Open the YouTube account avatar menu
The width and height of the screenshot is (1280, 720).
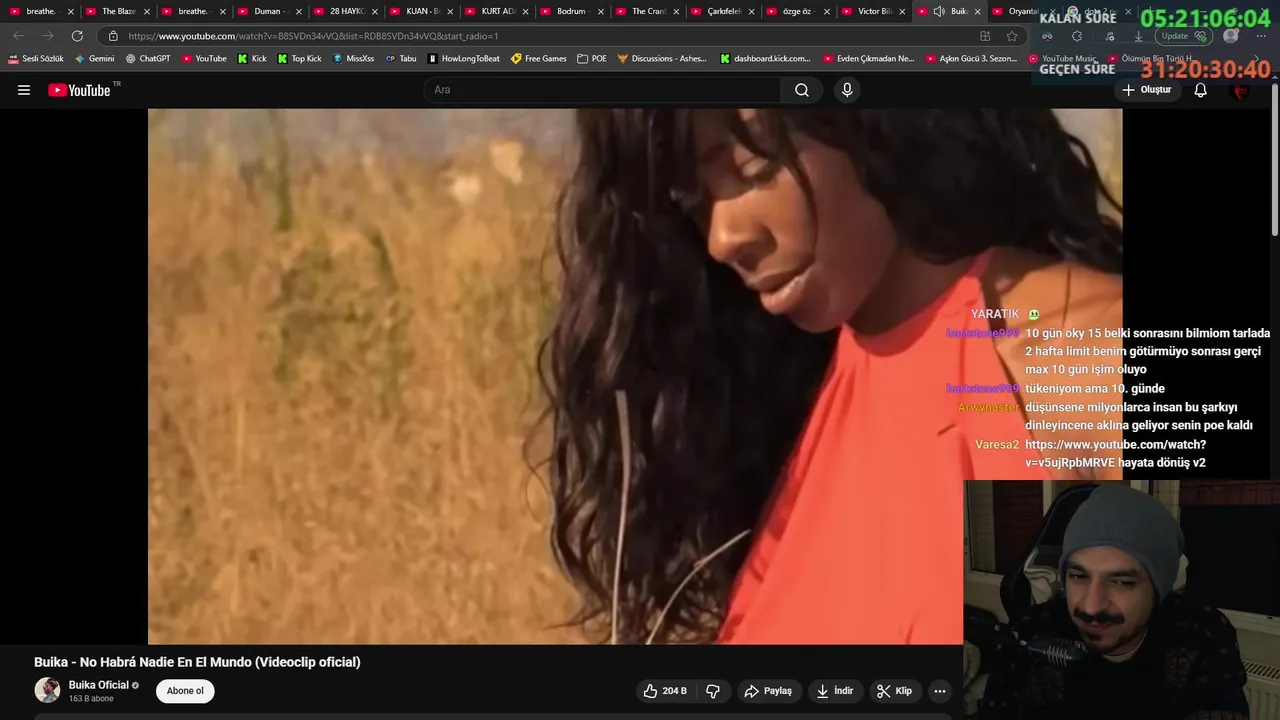coord(1241,90)
